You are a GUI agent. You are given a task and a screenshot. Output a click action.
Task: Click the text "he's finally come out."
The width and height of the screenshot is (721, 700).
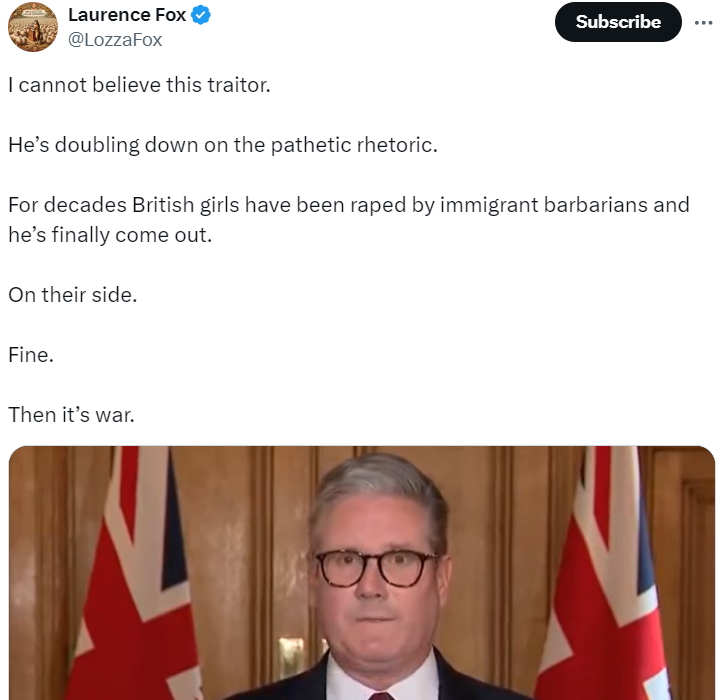coord(110,236)
